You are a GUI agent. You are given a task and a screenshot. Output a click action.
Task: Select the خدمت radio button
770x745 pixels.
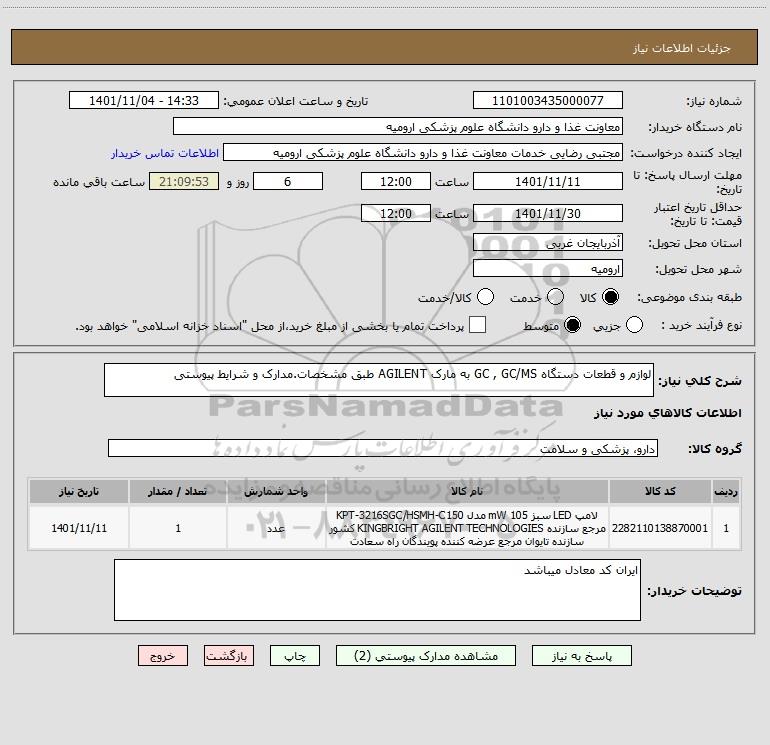555,297
